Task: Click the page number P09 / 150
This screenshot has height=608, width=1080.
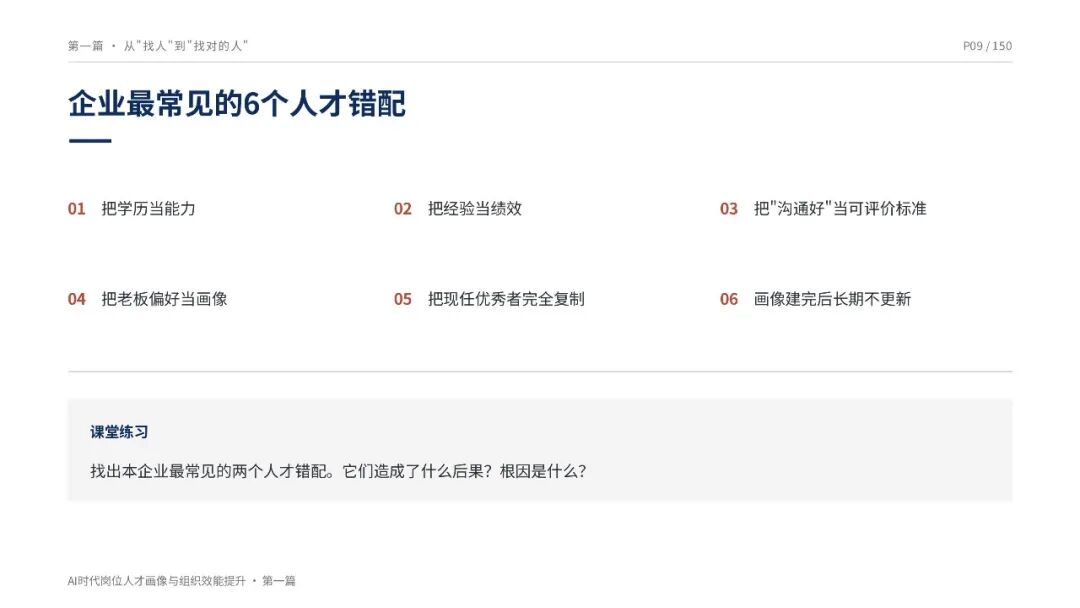Action: point(987,46)
